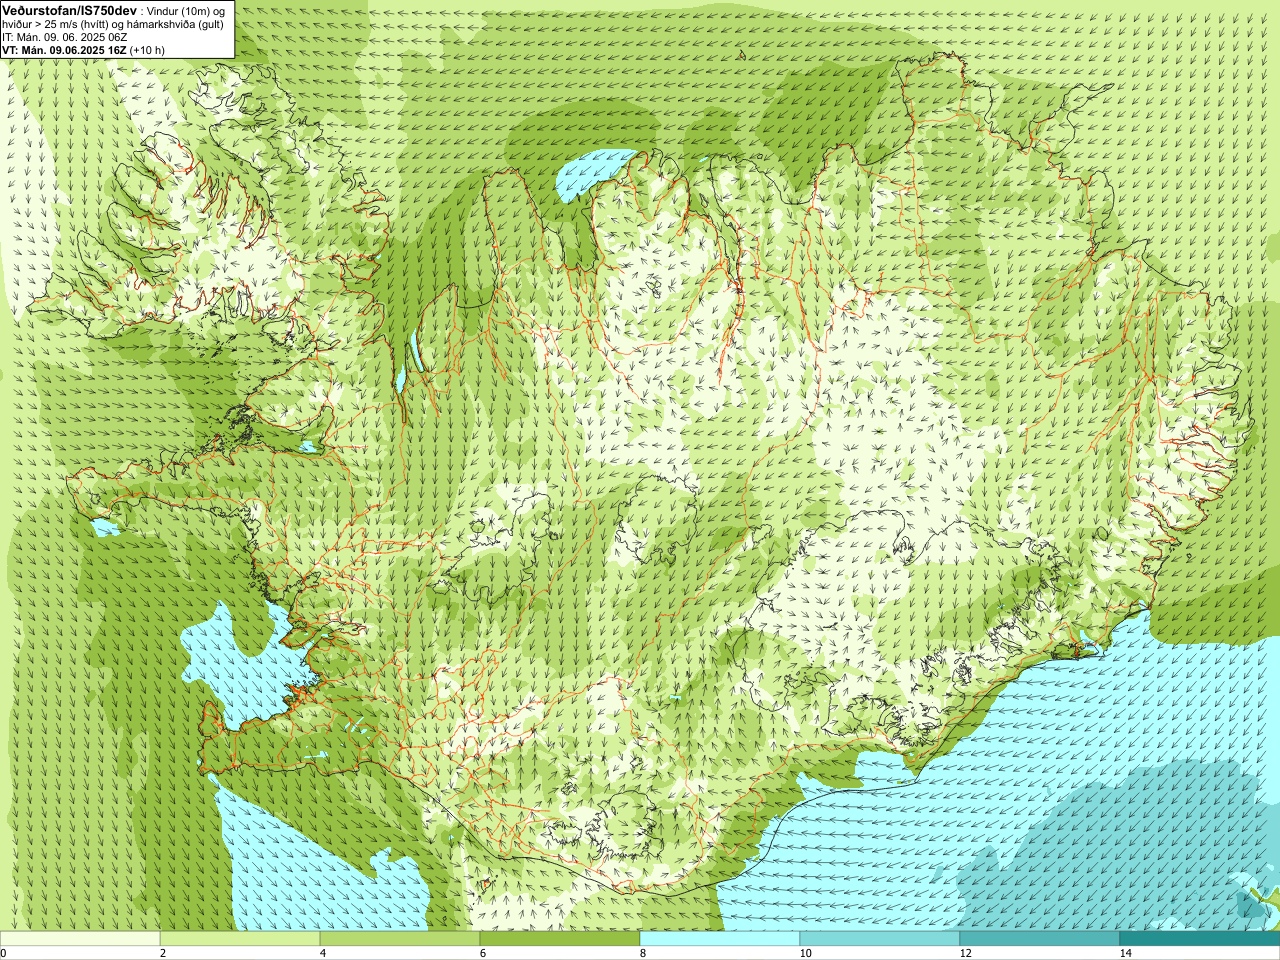Click the 2–4 m/s light green legend swatch
This screenshot has width=1280, height=960.
point(240,939)
